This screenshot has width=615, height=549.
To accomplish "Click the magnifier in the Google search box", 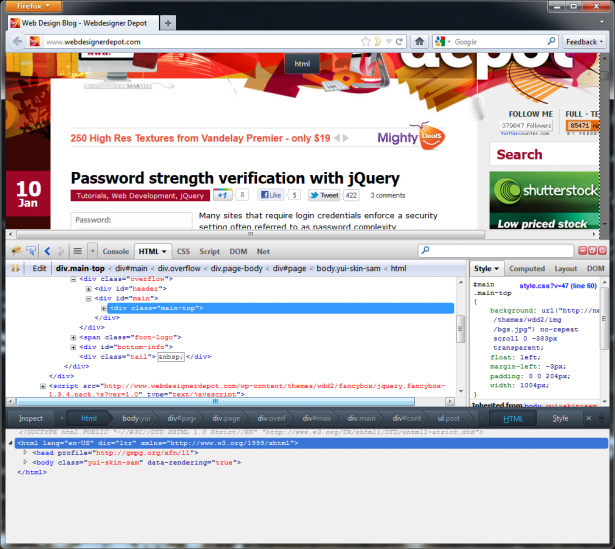I will pyautogui.click(x=551, y=41).
